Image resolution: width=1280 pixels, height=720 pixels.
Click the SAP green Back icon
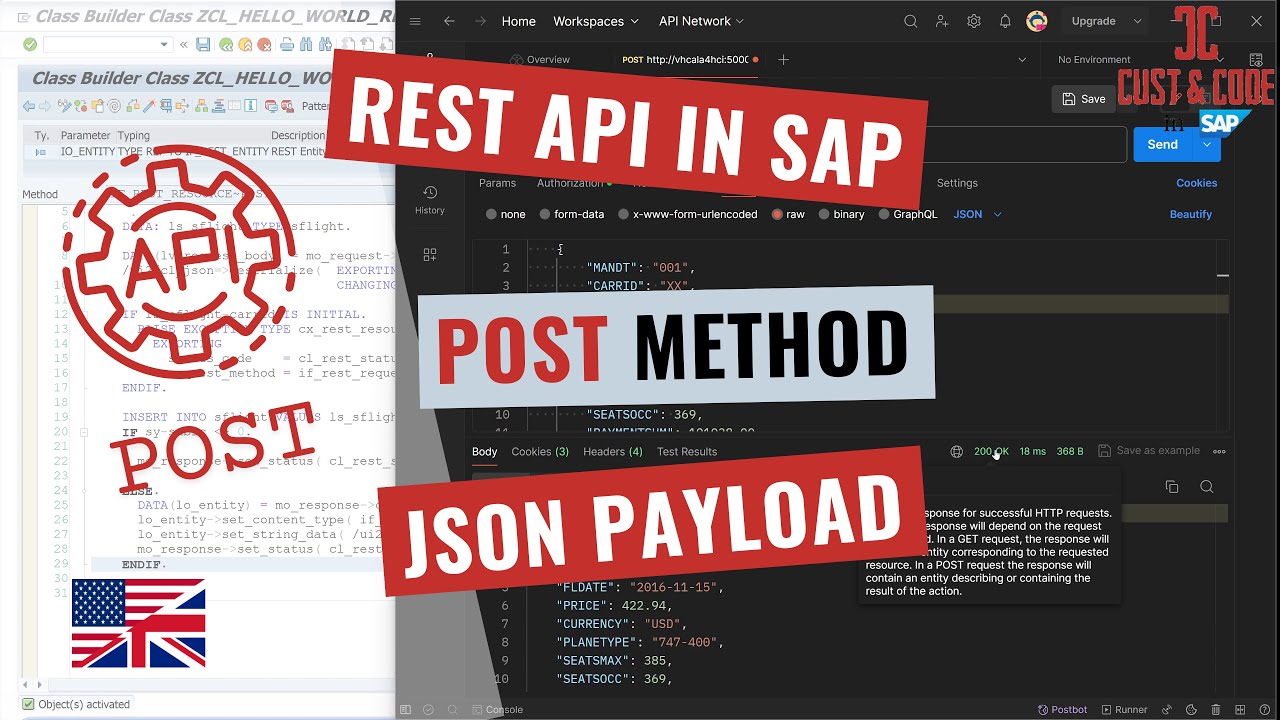(x=227, y=44)
